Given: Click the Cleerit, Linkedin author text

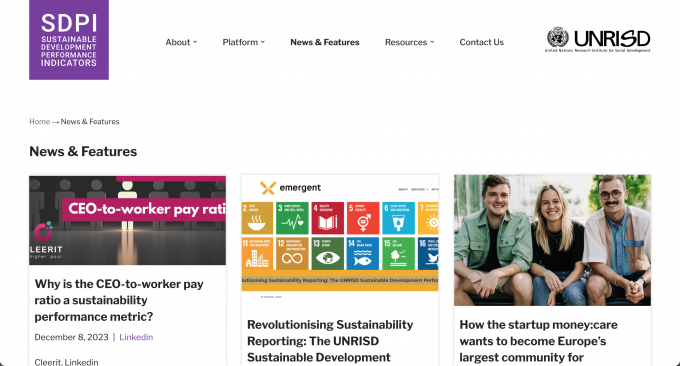Looking at the screenshot, I should tap(66, 362).
